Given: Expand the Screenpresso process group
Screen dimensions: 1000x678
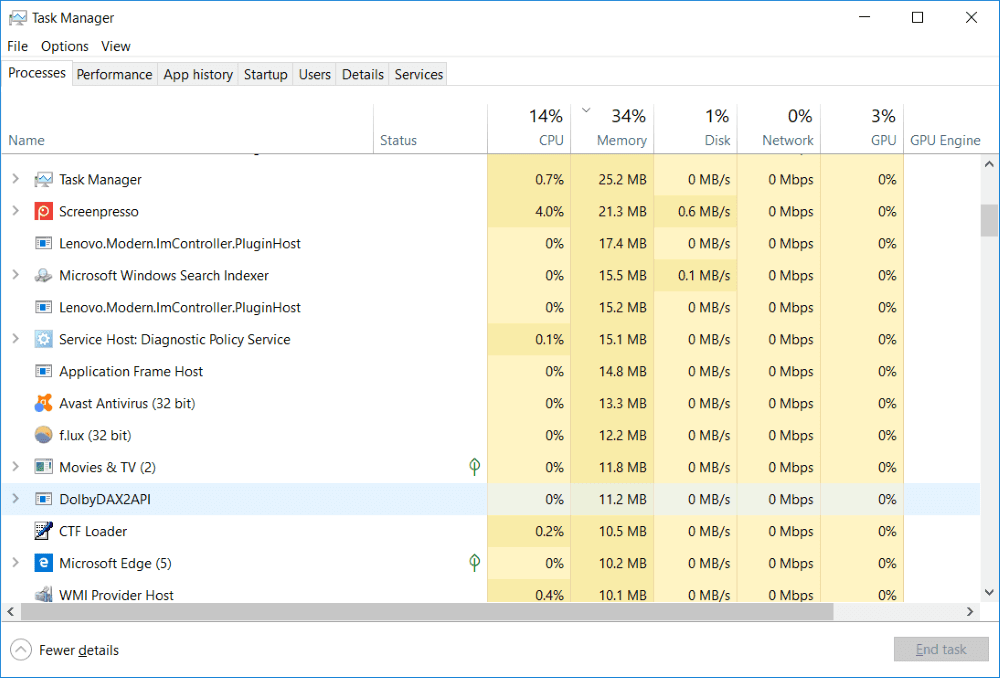Looking at the screenshot, I should pos(16,211).
